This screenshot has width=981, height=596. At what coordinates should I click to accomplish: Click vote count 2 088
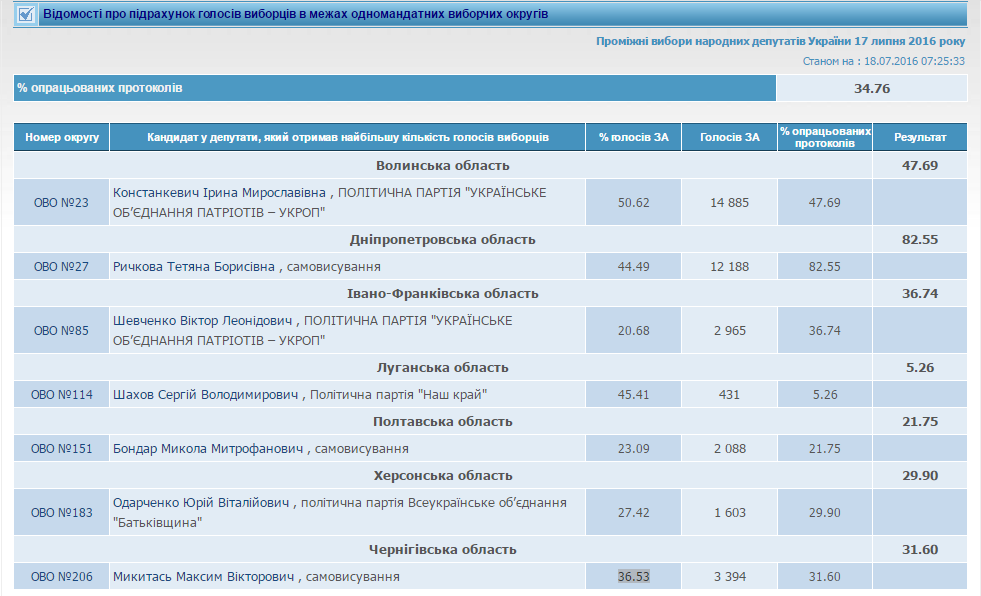point(729,448)
